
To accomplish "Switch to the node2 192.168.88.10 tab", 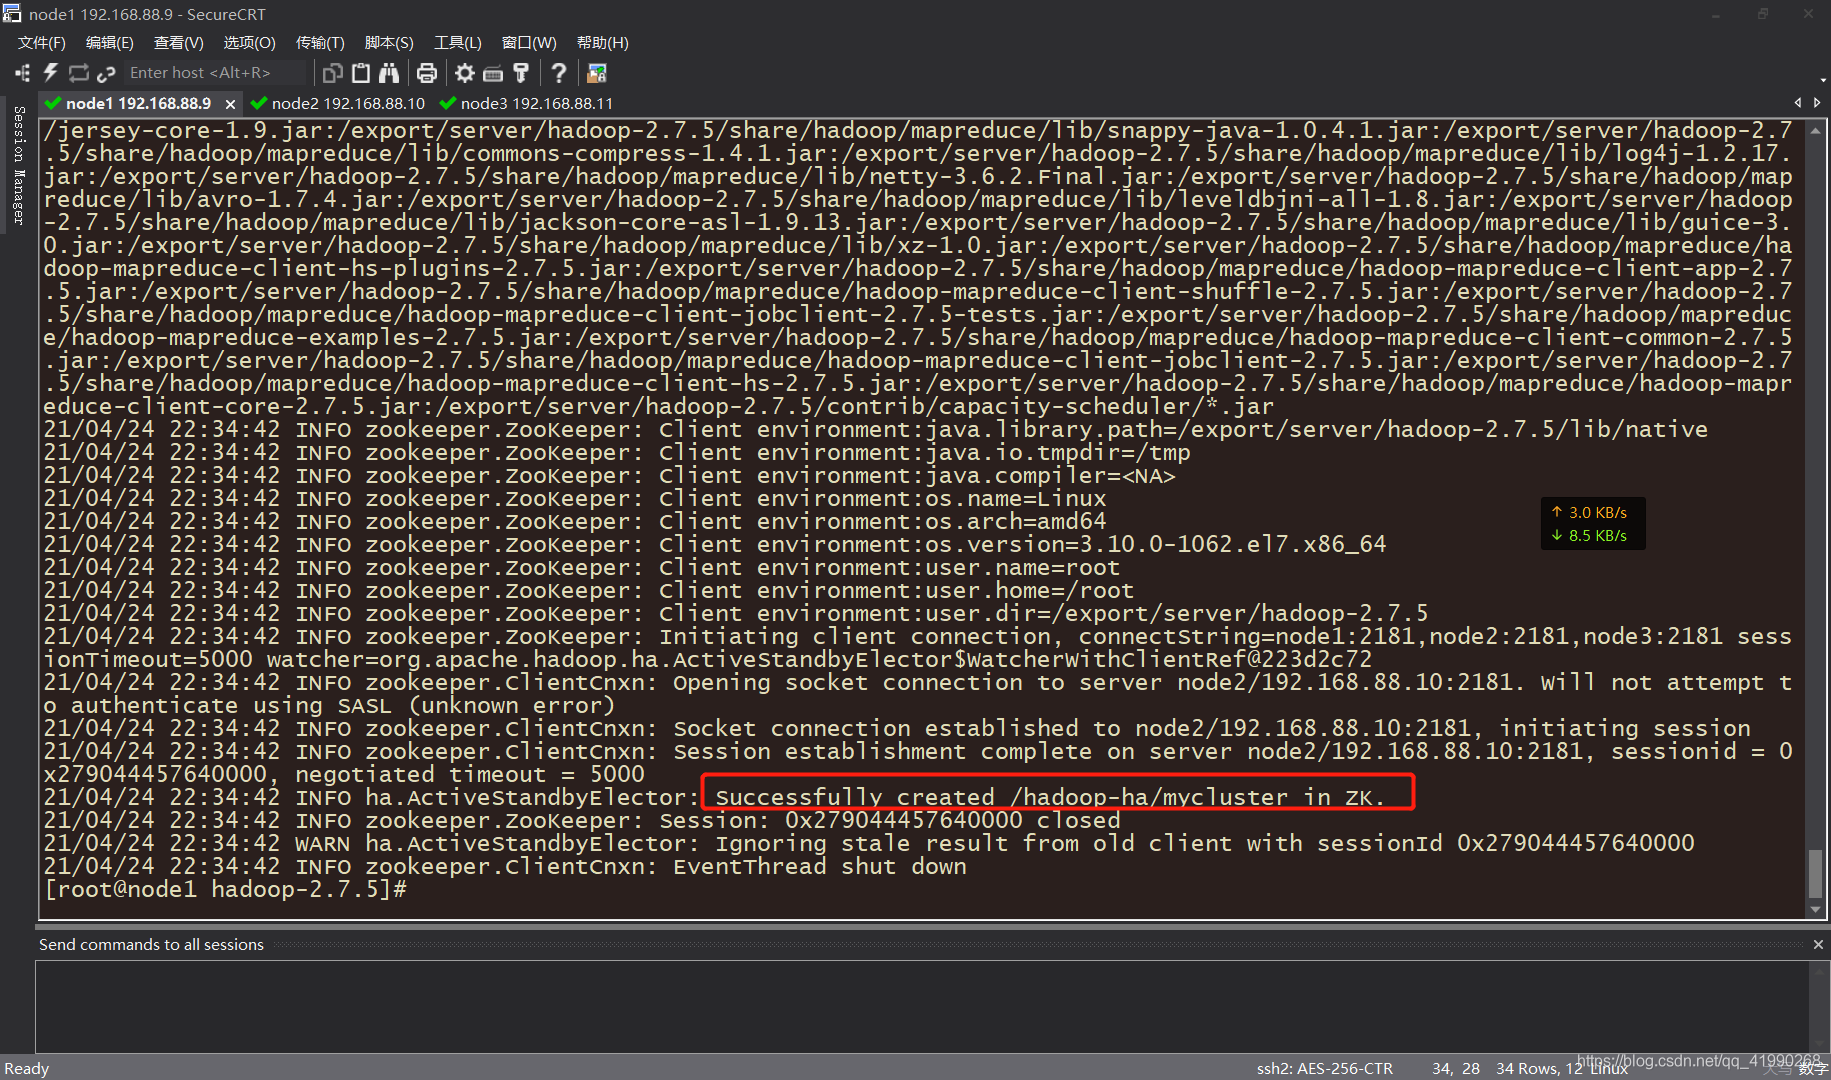I will (338, 103).
